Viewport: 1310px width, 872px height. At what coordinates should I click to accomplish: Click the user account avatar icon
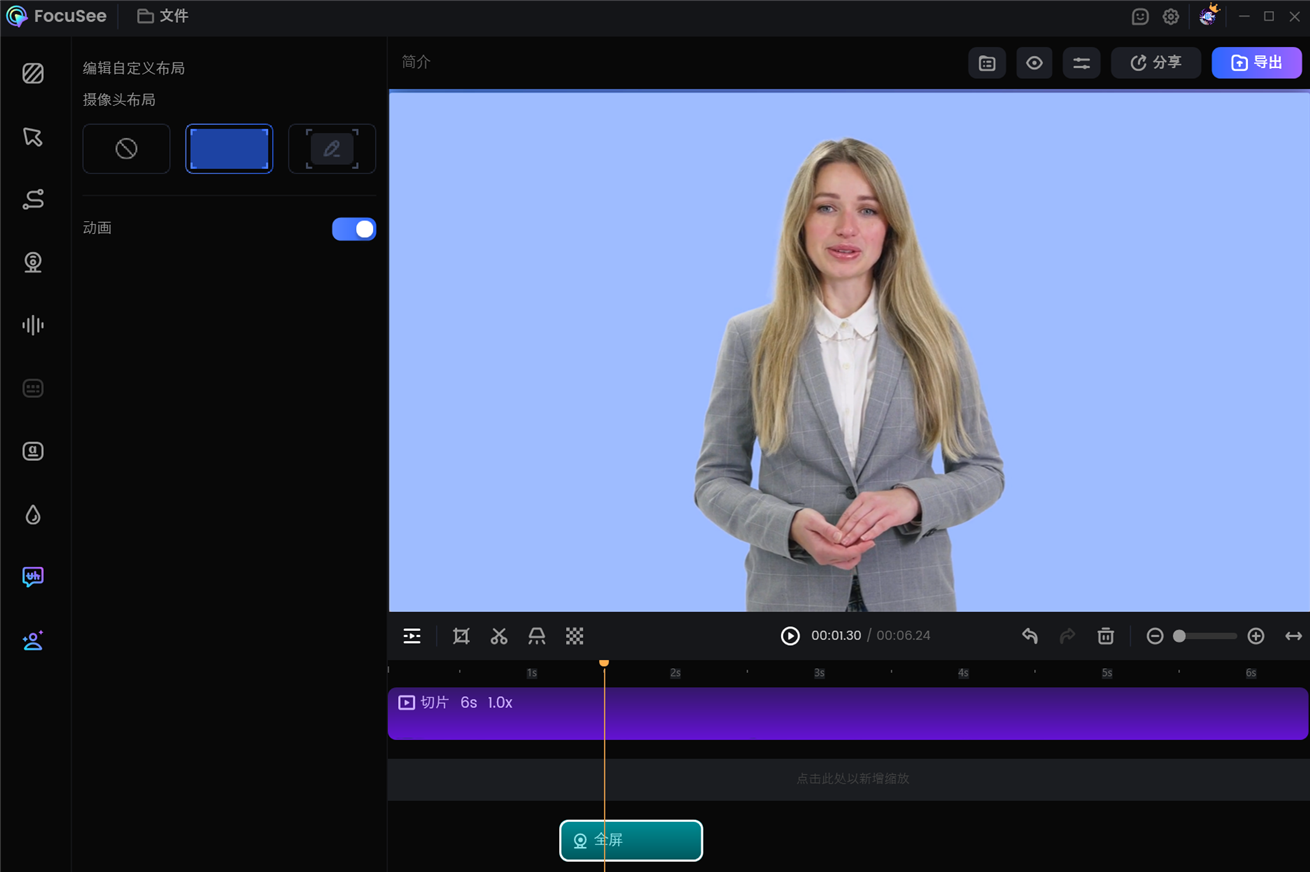[1209, 15]
